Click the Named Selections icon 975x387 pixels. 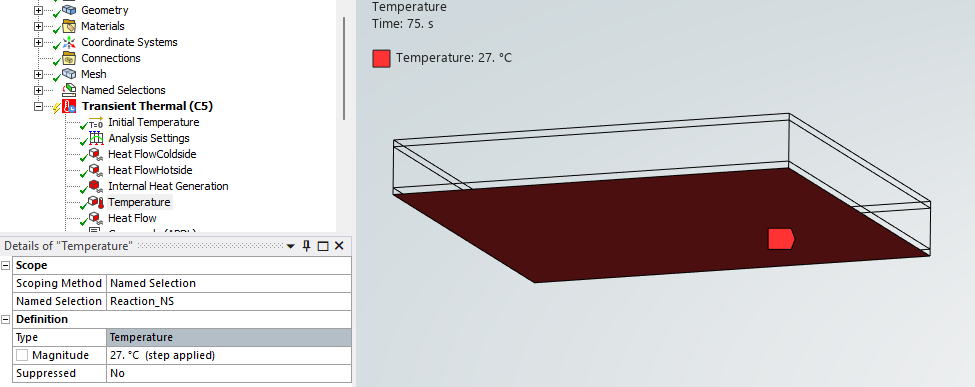69,90
